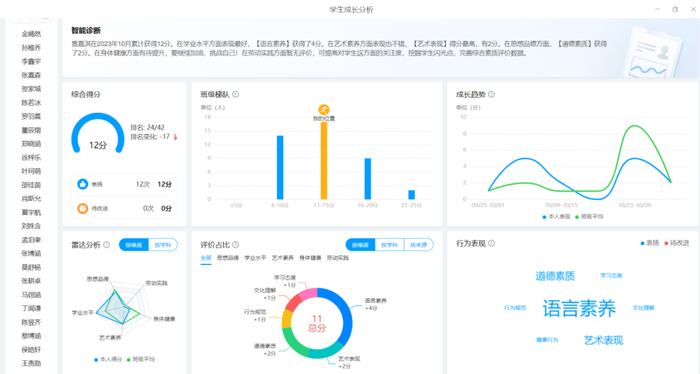Switch radar analysis to 按学科

pyautogui.click(x=163, y=245)
